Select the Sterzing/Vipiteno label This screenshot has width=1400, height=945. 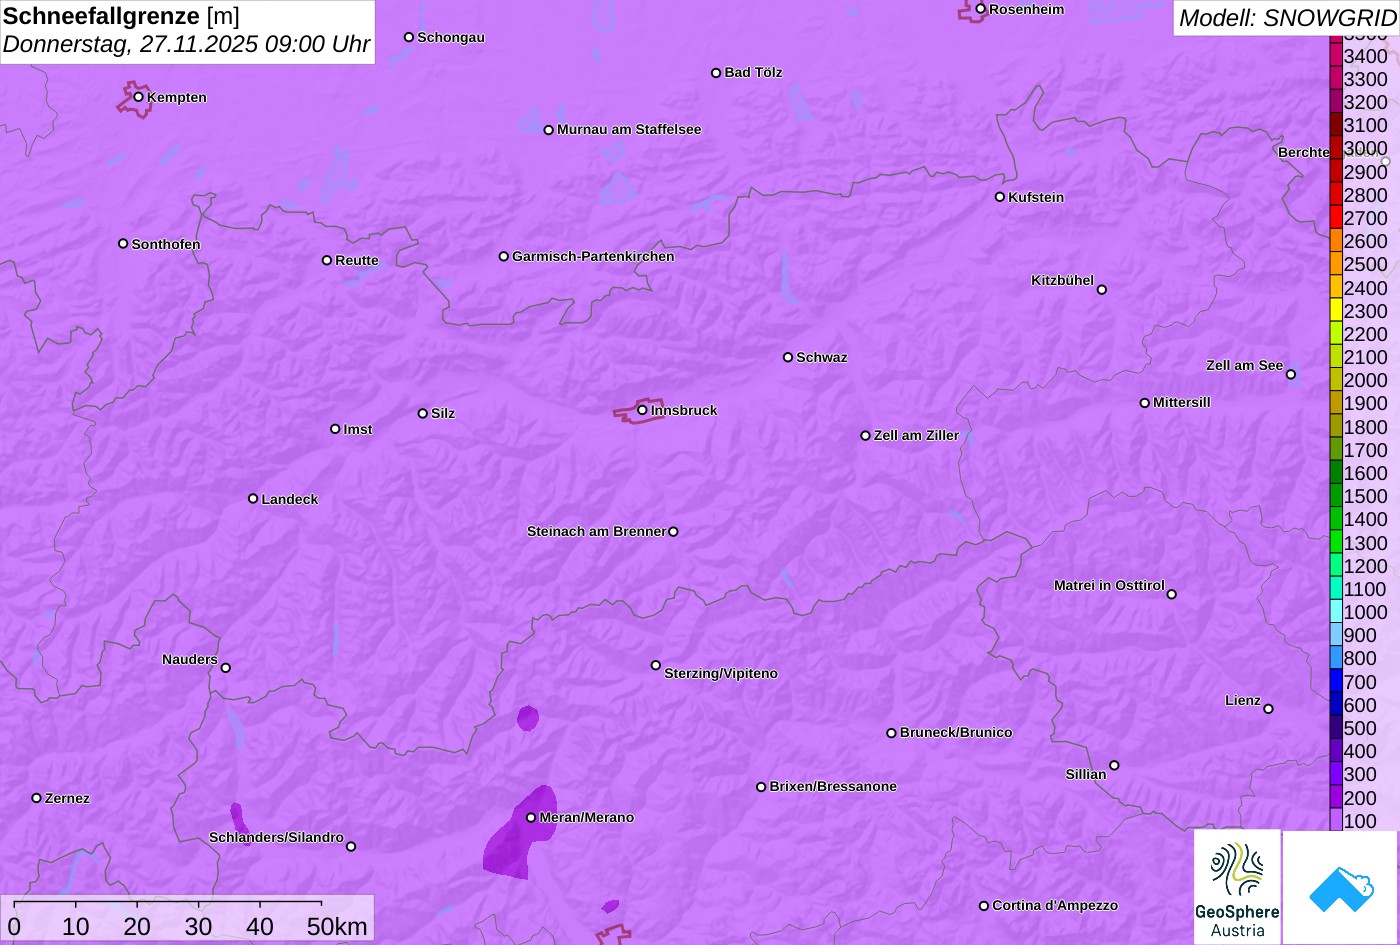pos(721,673)
